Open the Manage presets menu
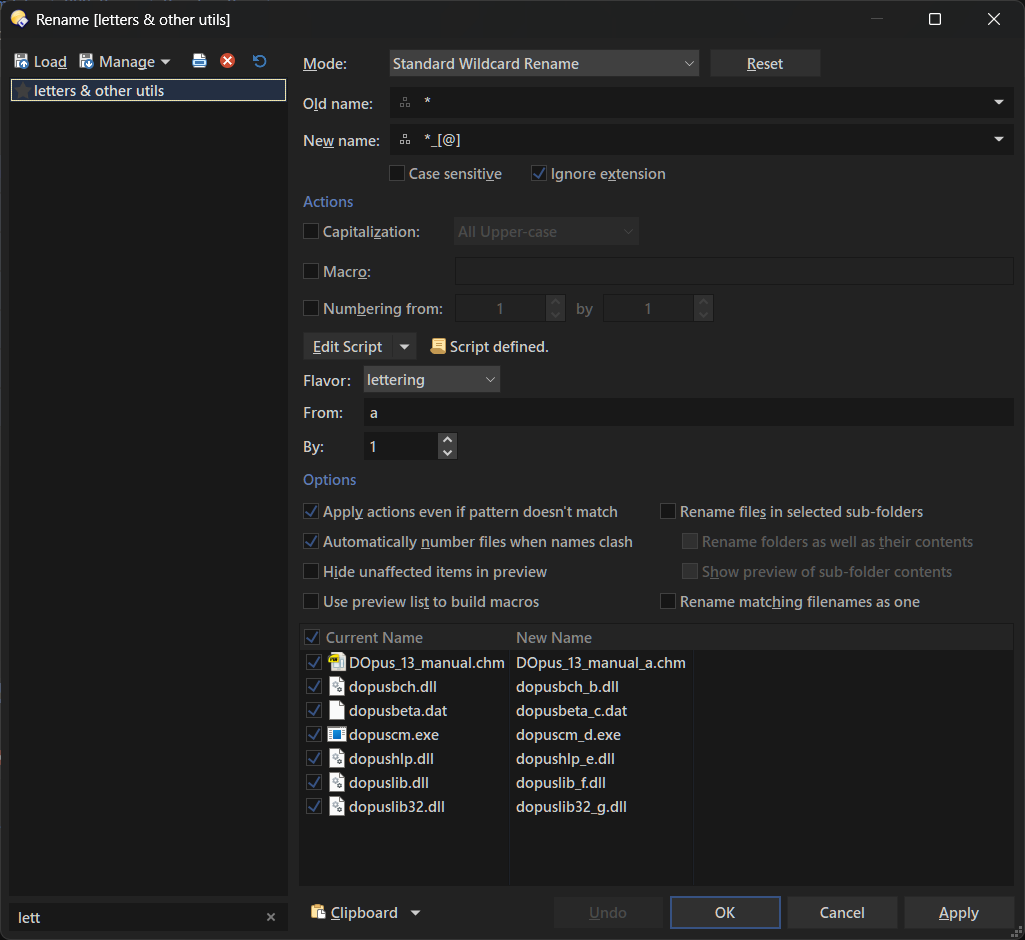The height and width of the screenshot is (940, 1025). (x=125, y=62)
